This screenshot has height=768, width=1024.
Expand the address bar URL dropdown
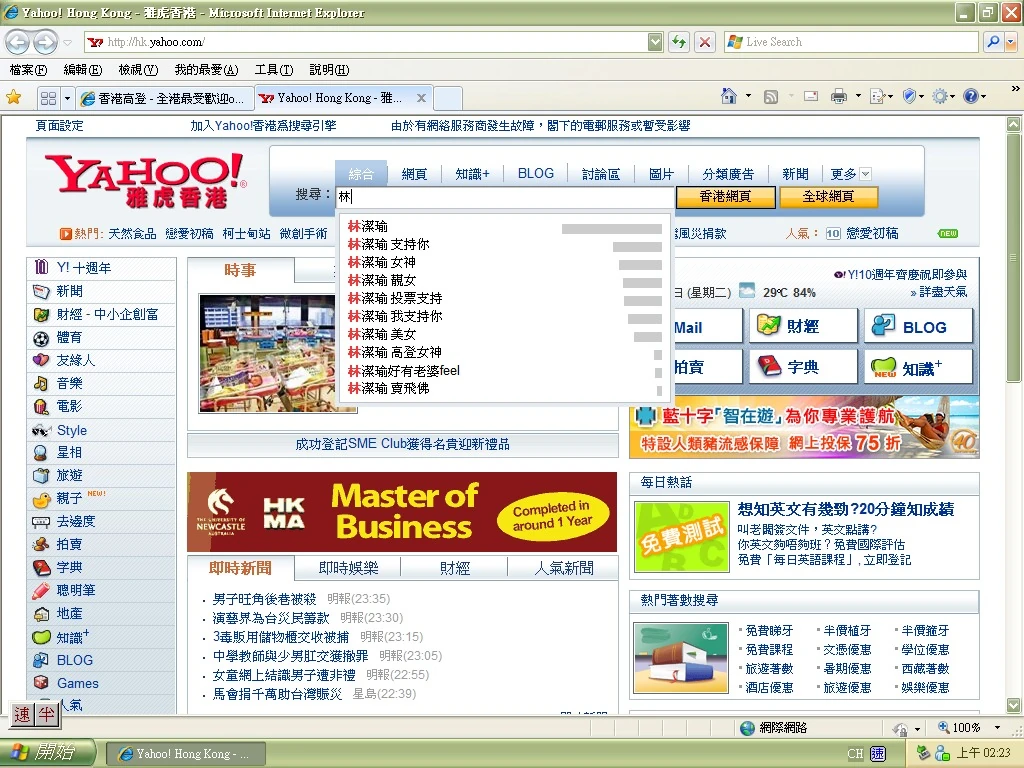click(655, 42)
